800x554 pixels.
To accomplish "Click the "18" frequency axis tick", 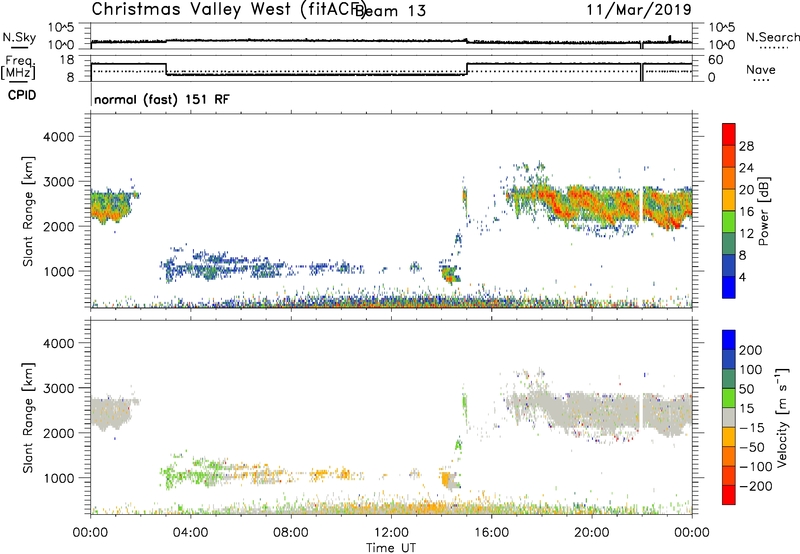I will tap(67, 60).
